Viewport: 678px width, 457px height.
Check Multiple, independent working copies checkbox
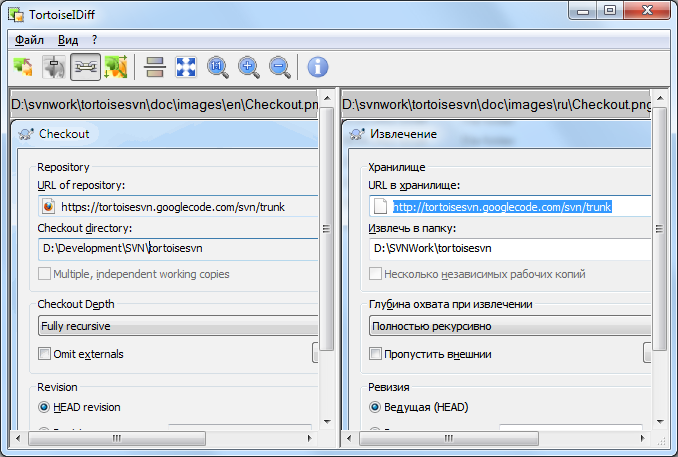coord(44,274)
